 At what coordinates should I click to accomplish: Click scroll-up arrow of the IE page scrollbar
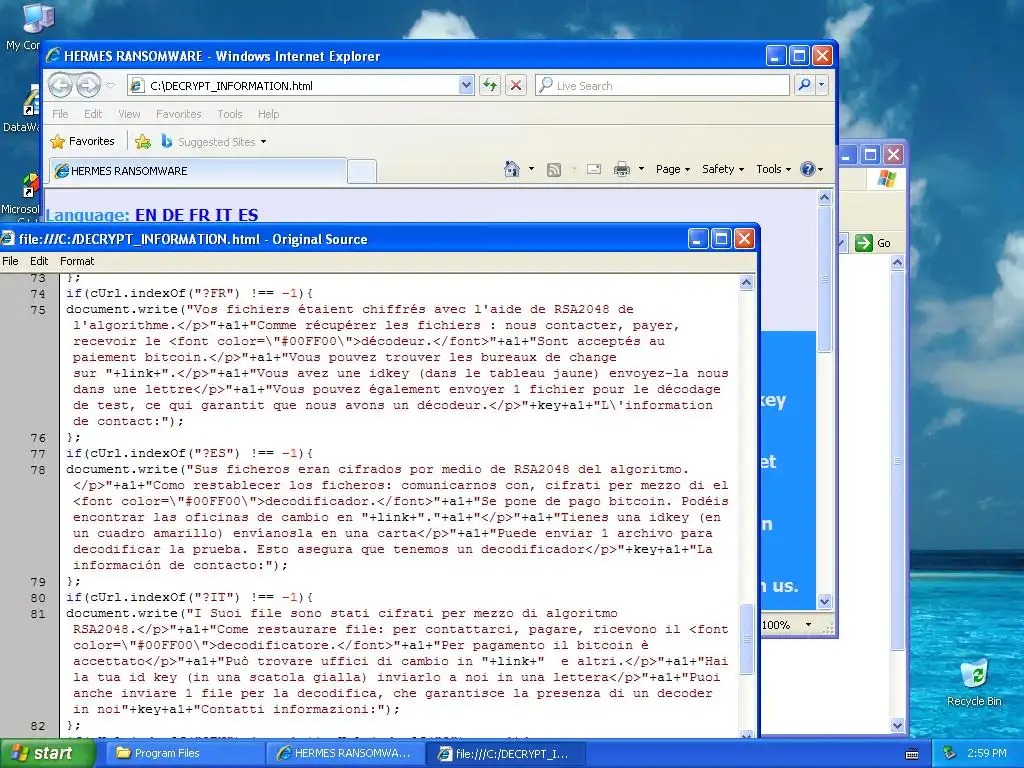tap(824, 197)
